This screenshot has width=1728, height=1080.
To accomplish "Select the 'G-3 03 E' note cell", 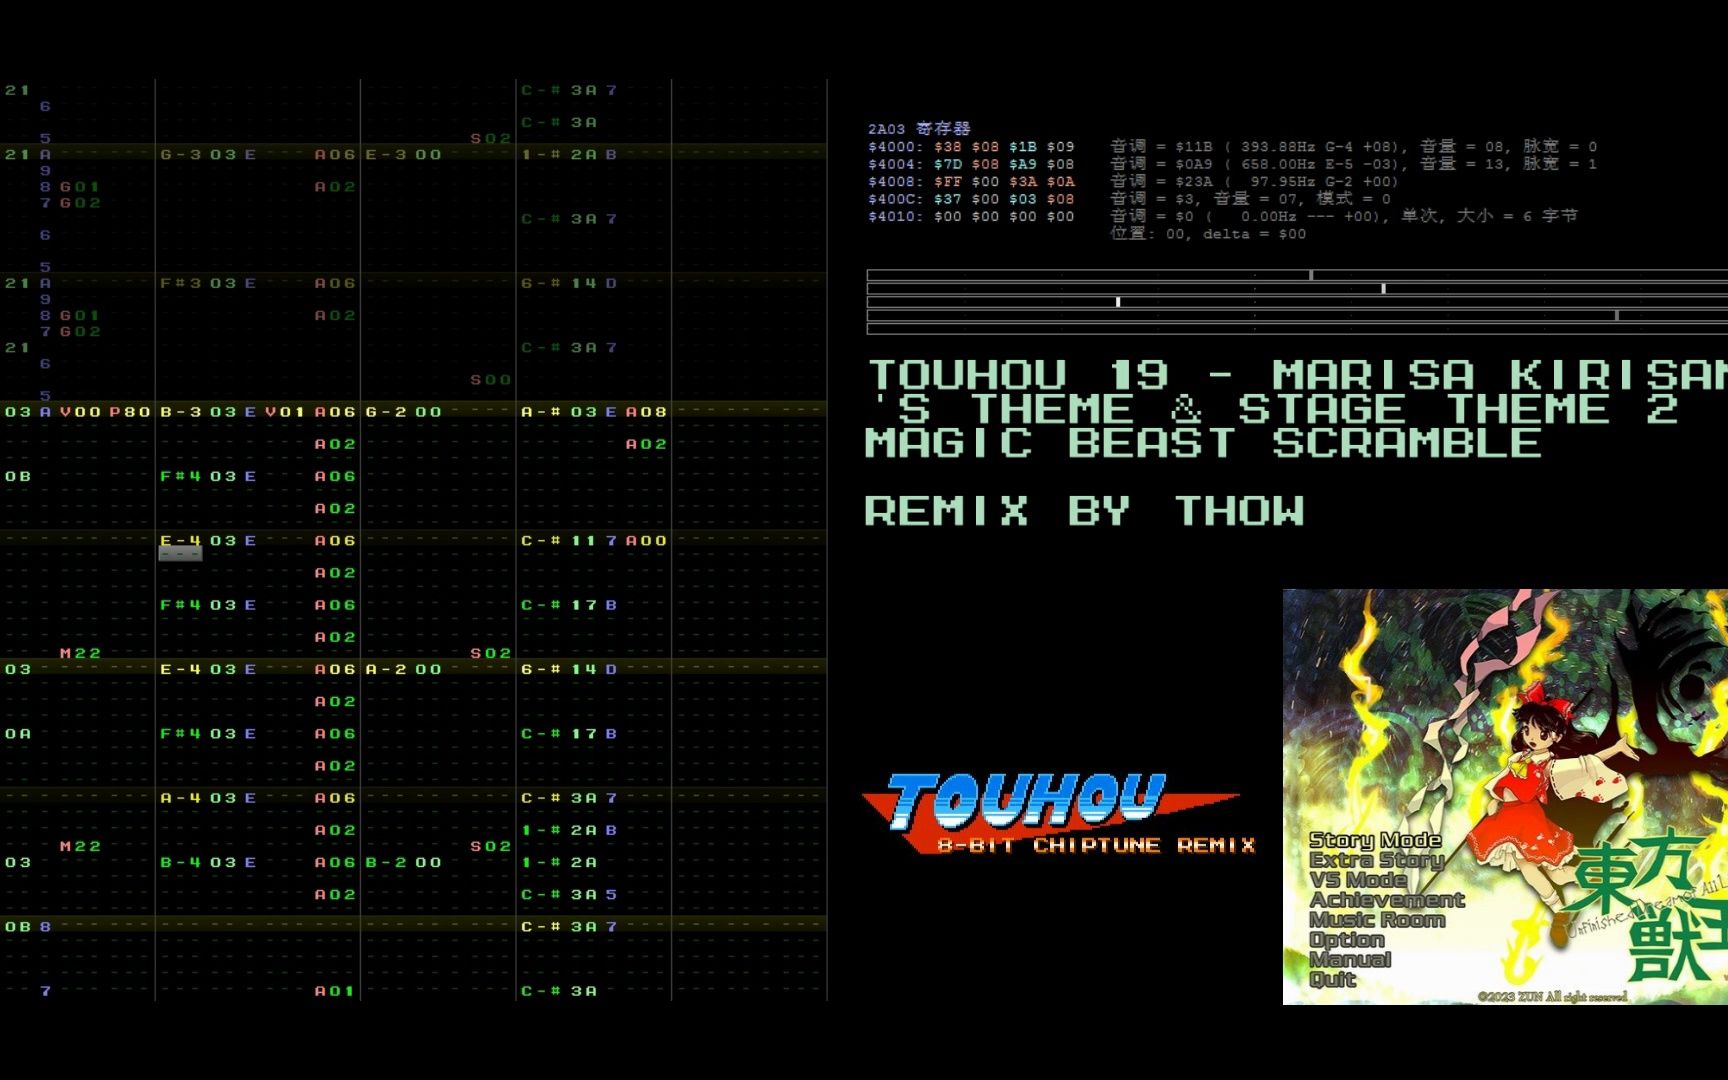I will (208, 155).
